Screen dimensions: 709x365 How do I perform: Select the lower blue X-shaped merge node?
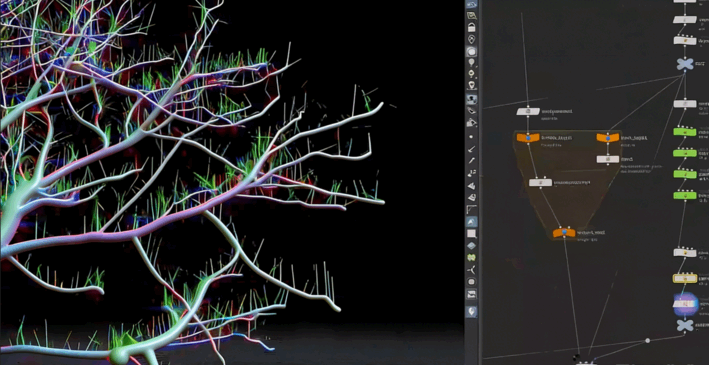685,325
